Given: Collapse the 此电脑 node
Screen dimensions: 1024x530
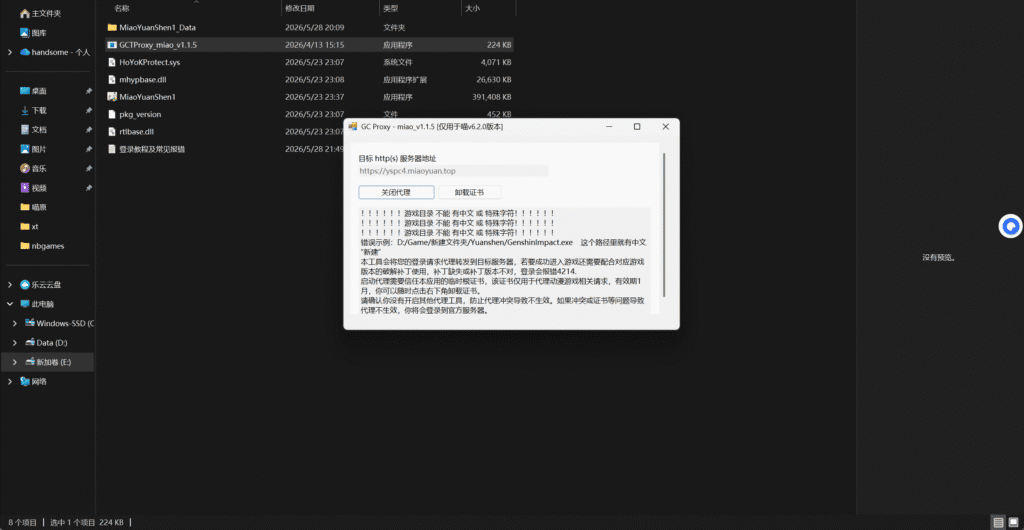Looking at the screenshot, I should pyautogui.click(x=10, y=304).
